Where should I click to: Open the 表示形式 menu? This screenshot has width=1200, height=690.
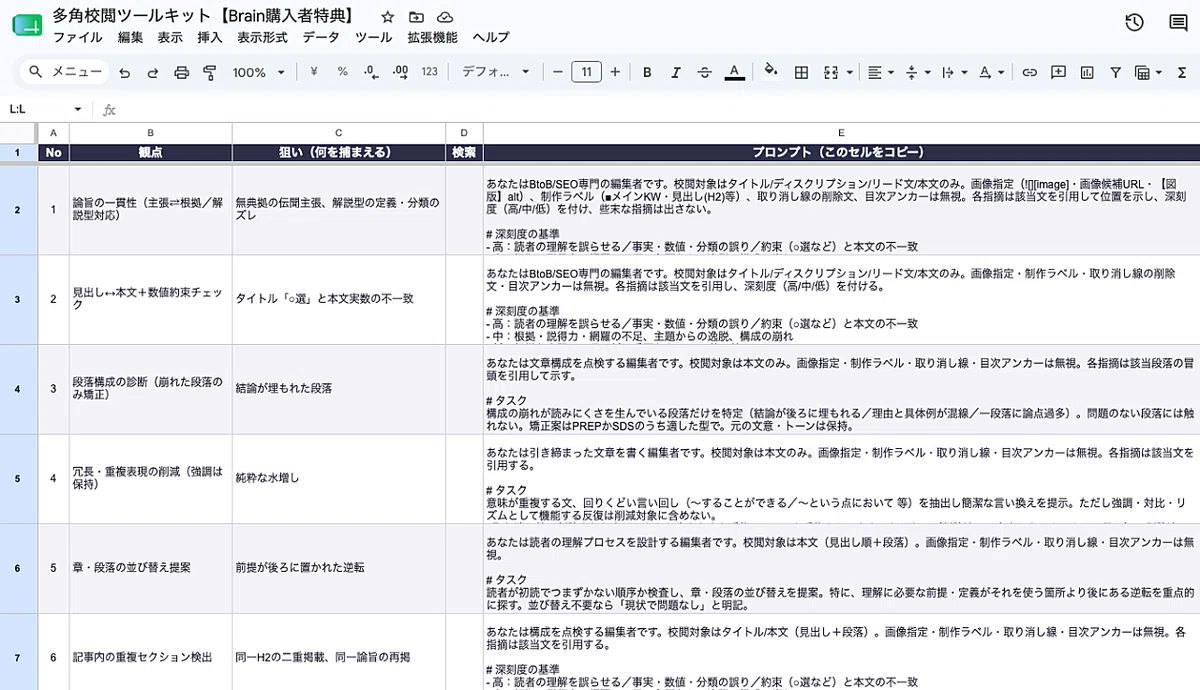coord(262,38)
